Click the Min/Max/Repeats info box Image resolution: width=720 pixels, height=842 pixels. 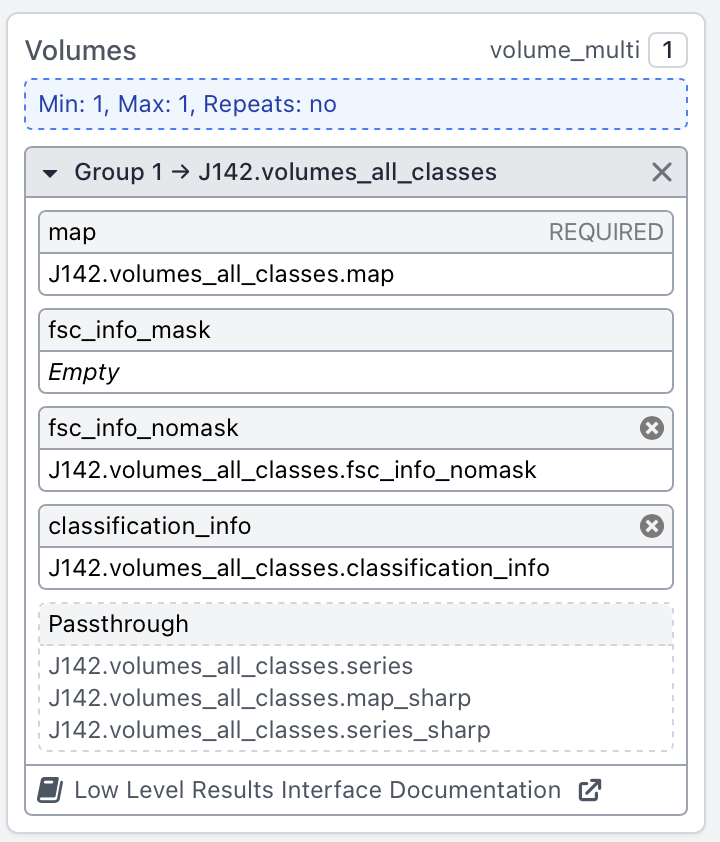pos(355,104)
